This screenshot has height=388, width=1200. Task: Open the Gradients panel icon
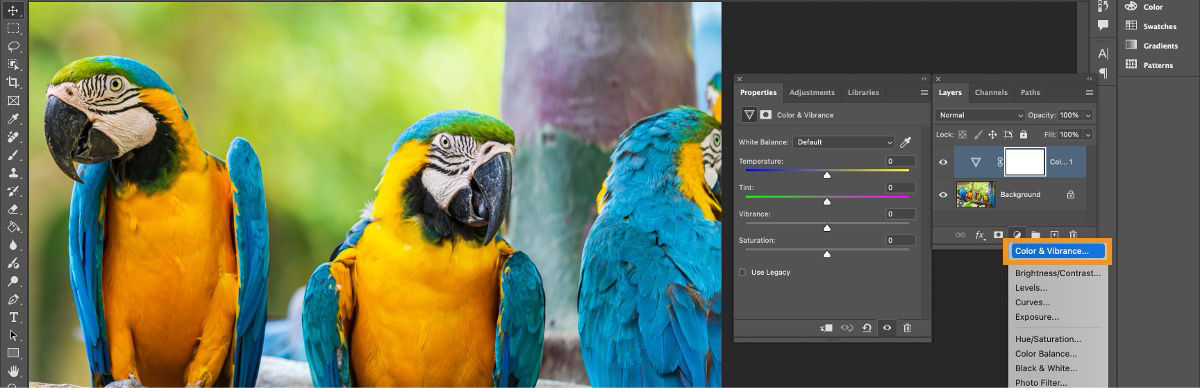coord(1131,45)
